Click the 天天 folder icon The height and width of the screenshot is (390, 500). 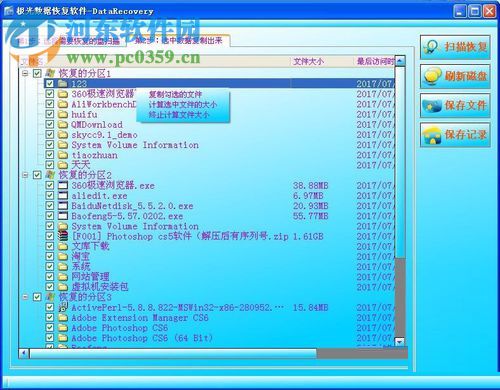[x=63, y=165]
